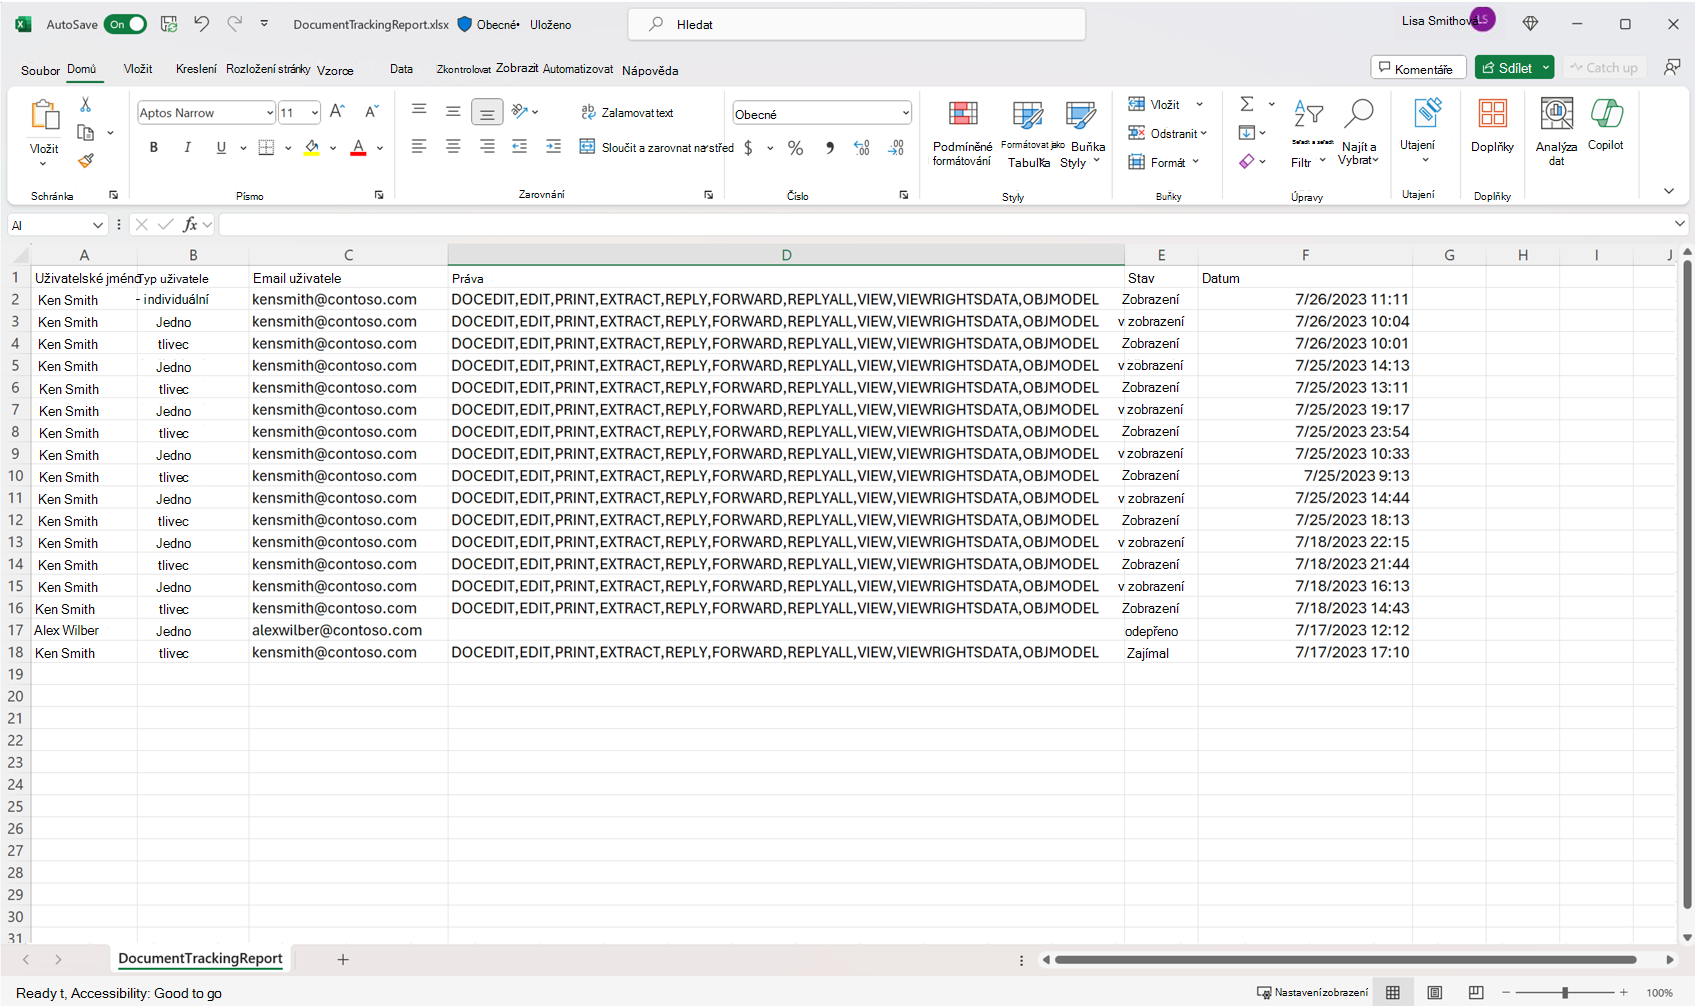Expand the Name Box dropdown
This screenshot has height=1006, width=1695.
[97, 225]
